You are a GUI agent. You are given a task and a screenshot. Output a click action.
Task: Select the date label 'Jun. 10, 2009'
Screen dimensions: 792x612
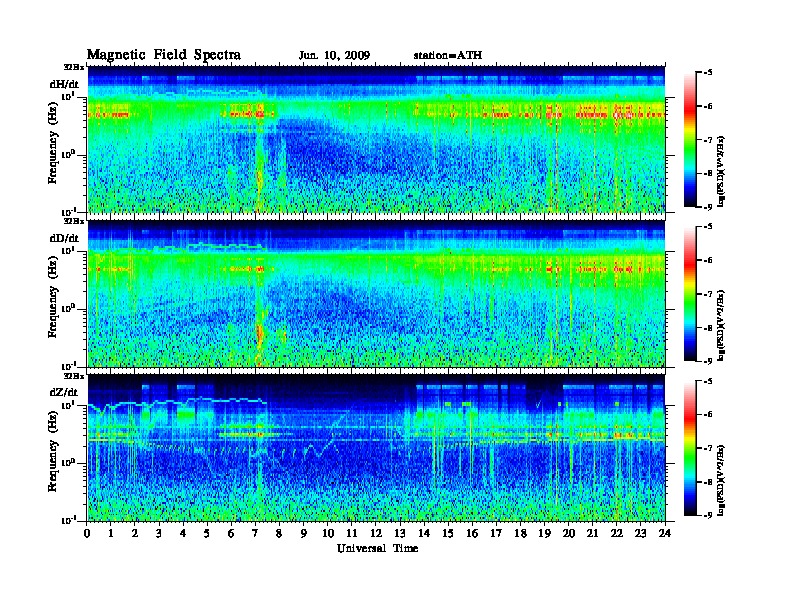click(334, 55)
